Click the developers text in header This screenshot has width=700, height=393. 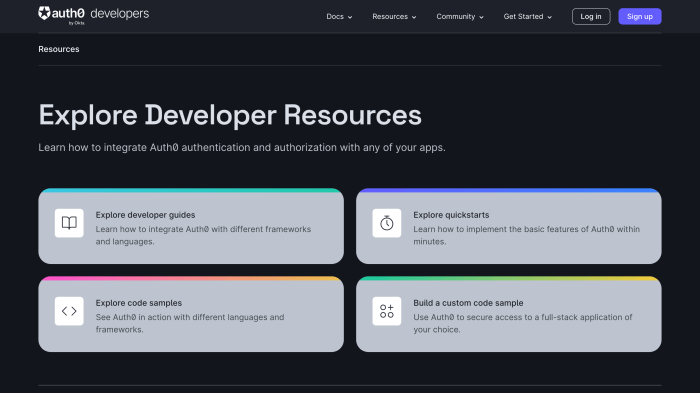pos(120,14)
